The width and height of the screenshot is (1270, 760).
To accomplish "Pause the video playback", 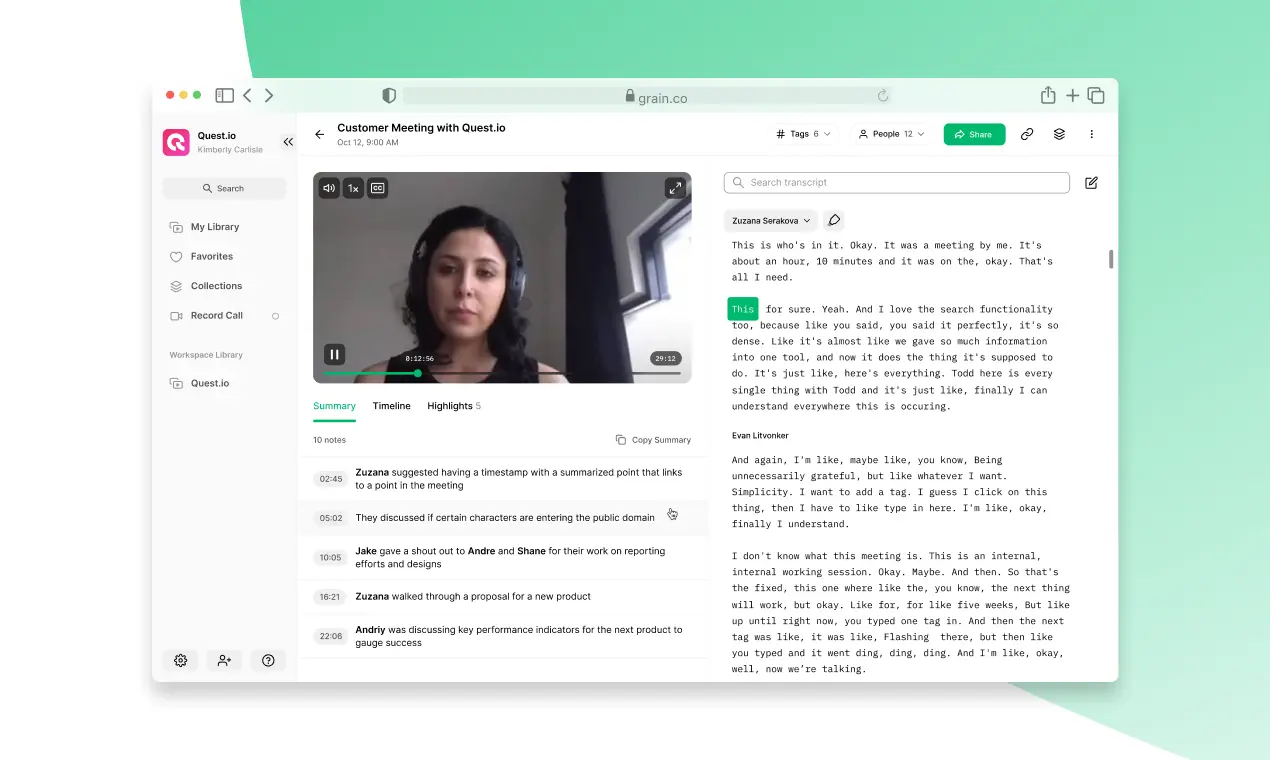I will pos(334,354).
